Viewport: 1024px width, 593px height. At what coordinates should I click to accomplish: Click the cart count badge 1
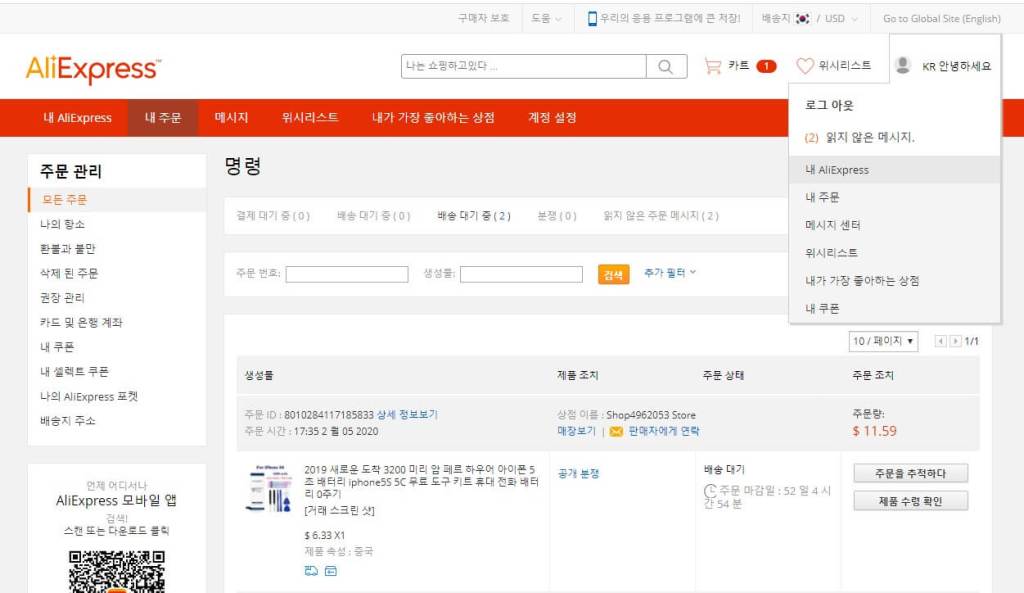766,66
